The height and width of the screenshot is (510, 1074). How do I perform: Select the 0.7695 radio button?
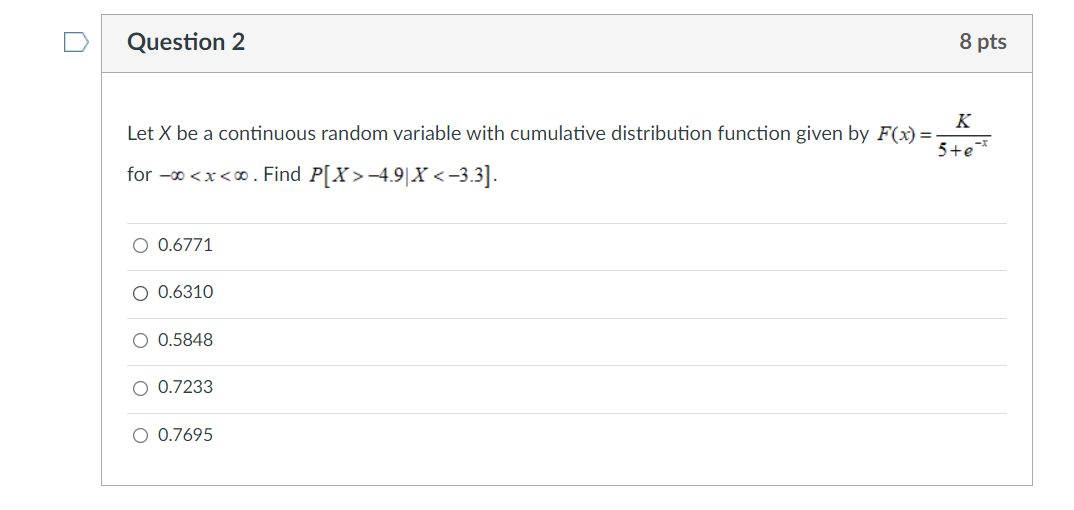click(x=140, y=436)
